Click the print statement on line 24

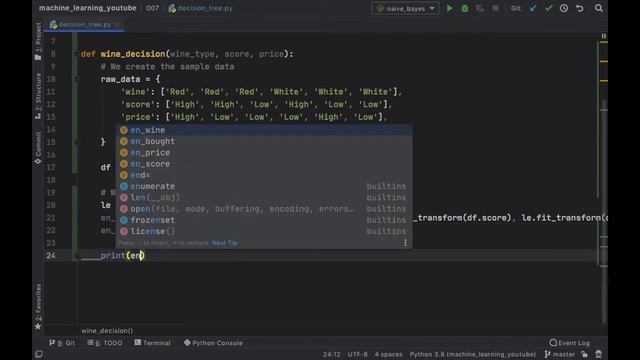click(x=122, y=256)
